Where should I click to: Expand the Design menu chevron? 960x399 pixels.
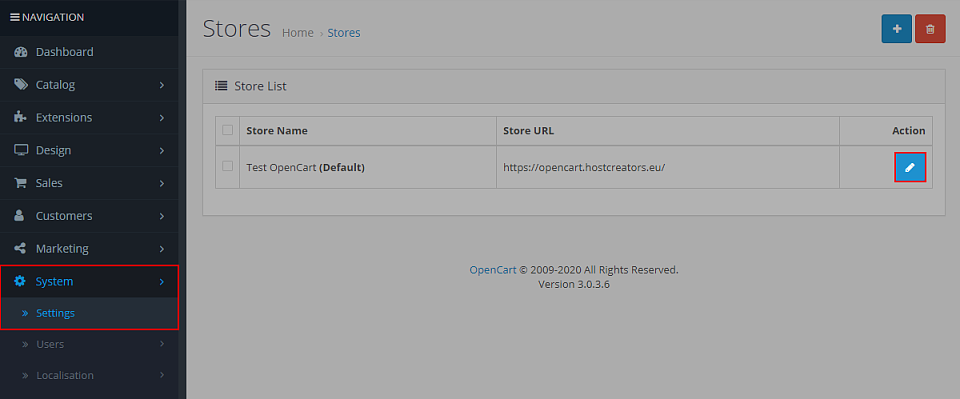pos(162,151)
